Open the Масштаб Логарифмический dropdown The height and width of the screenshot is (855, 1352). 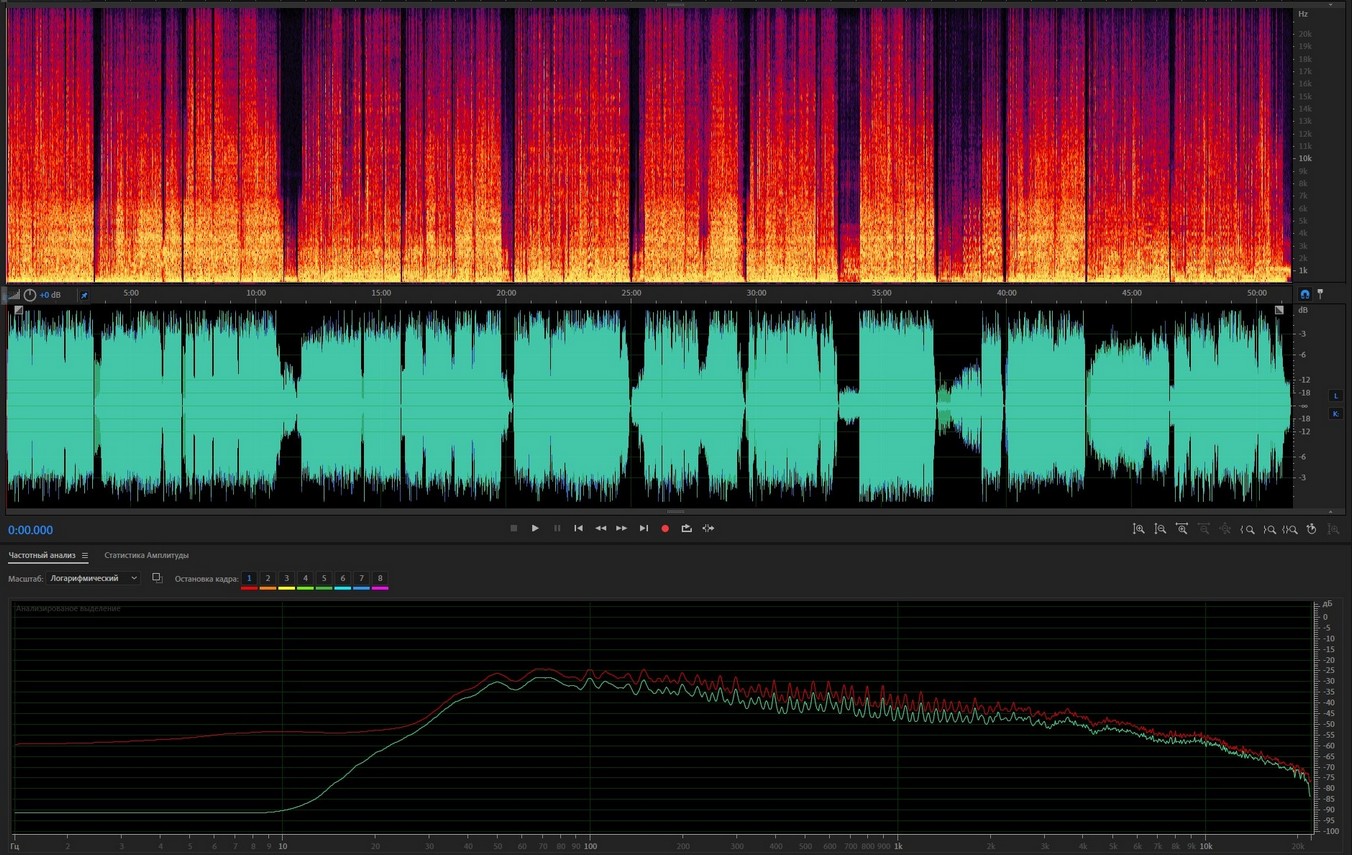[x=95, y=578]
